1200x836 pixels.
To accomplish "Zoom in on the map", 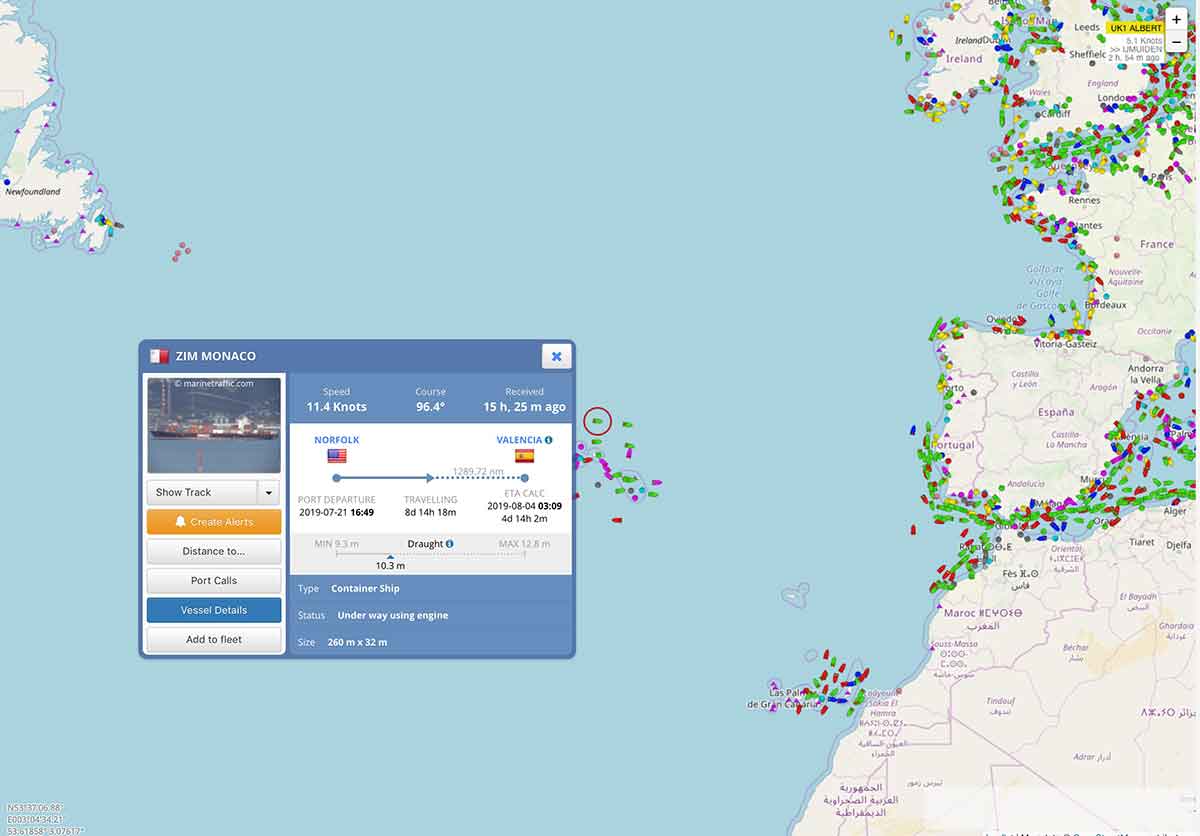I will point(1176,20).
